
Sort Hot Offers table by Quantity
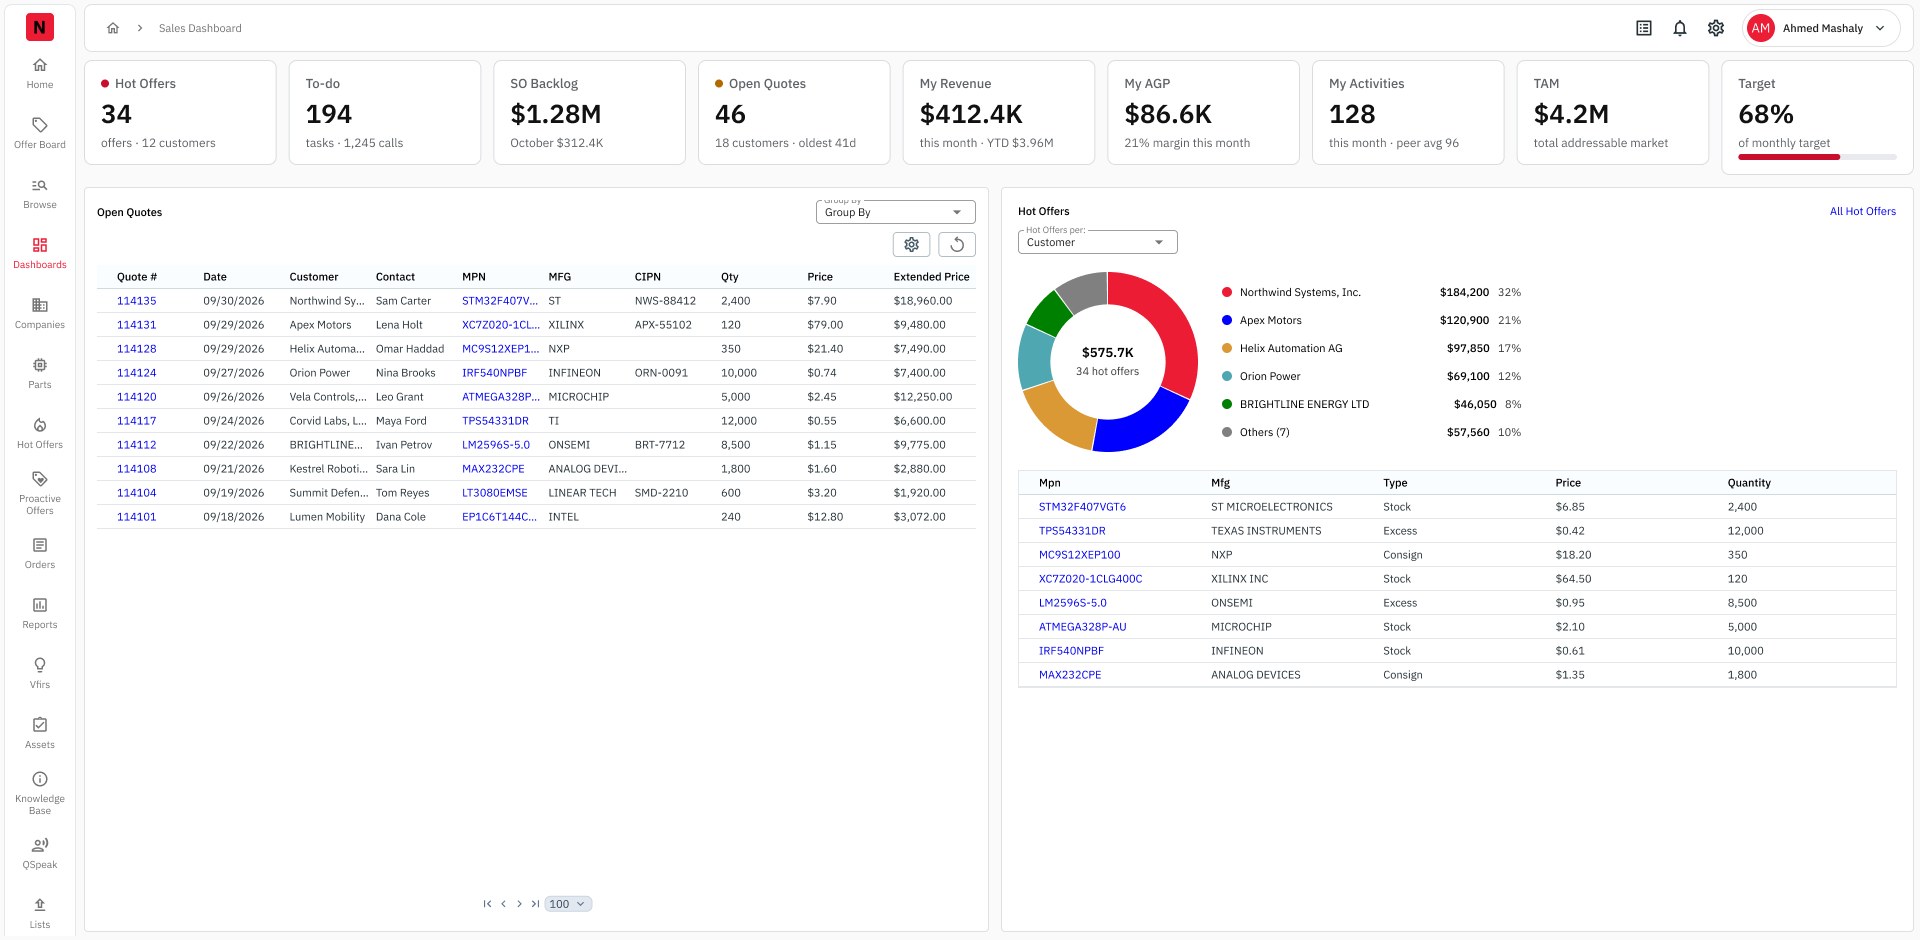click(x=1749, y=483)
